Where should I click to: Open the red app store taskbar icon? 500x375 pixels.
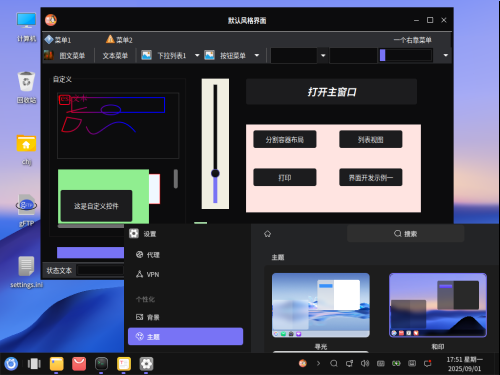(79, 364)
